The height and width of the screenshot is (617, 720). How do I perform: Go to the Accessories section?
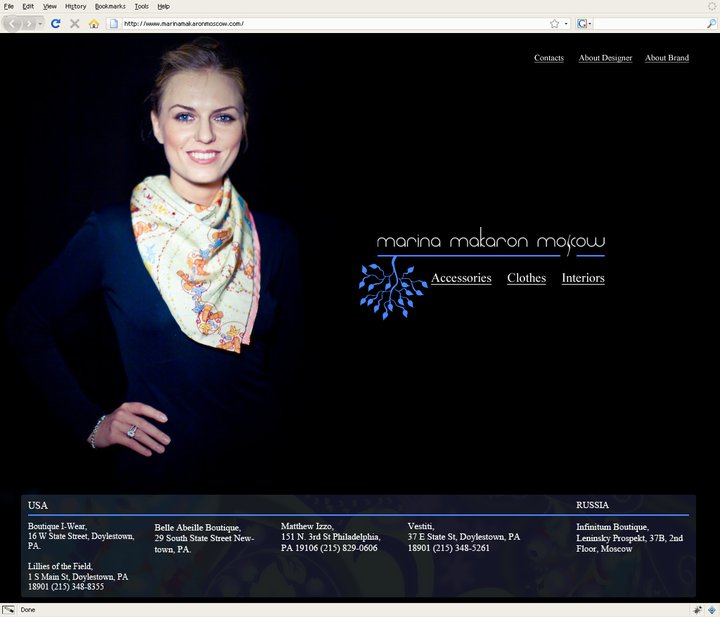click(x=461, y=278)
